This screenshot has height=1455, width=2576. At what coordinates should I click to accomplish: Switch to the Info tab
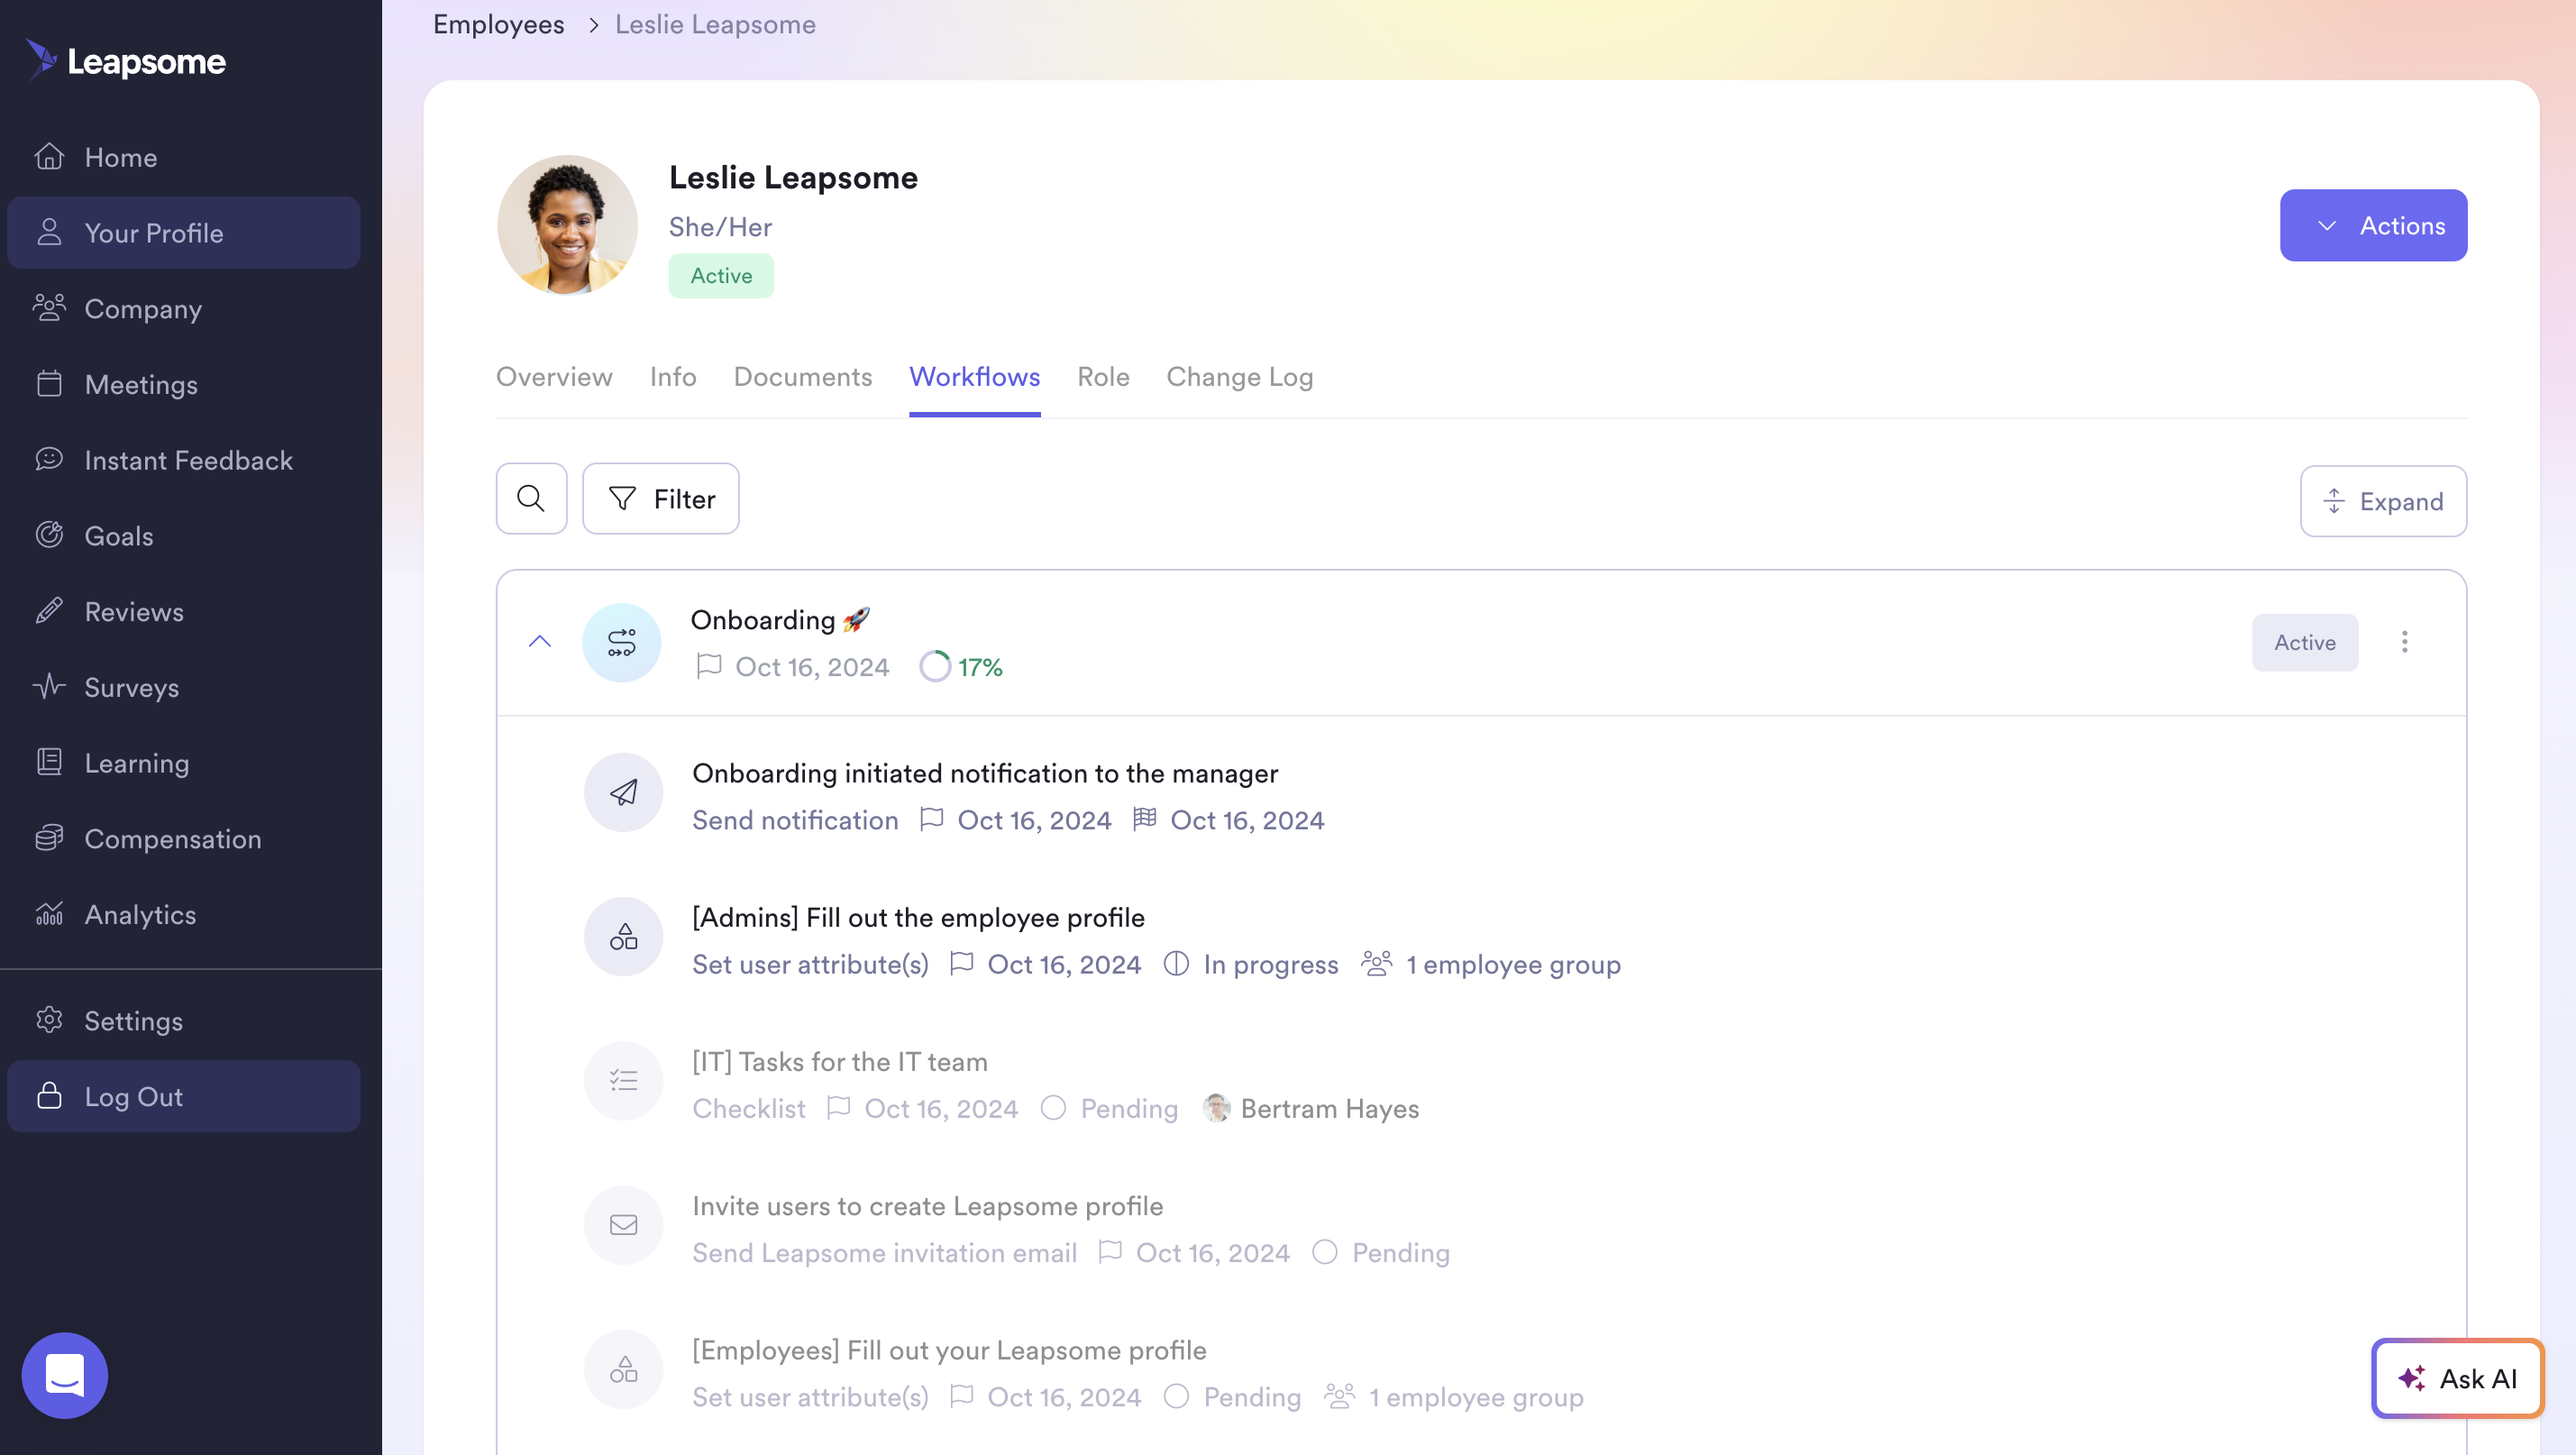pyautogui.click(x=673, y=376)
